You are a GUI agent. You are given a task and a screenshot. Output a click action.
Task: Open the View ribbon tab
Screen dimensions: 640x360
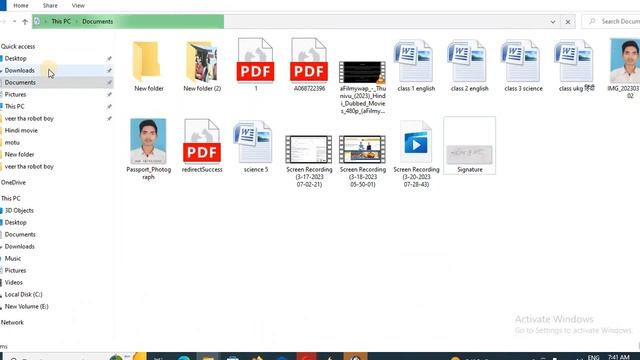coord(78,6)
